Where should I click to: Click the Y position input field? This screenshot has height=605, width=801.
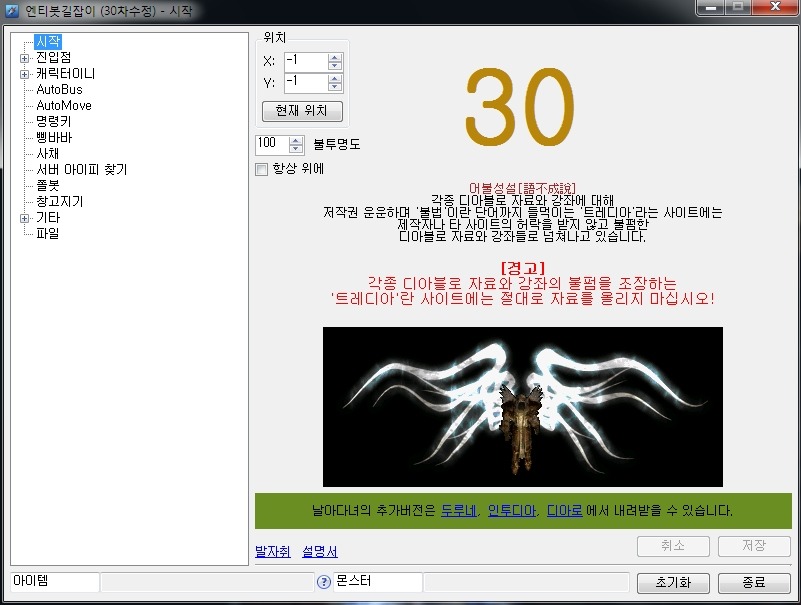305,83
